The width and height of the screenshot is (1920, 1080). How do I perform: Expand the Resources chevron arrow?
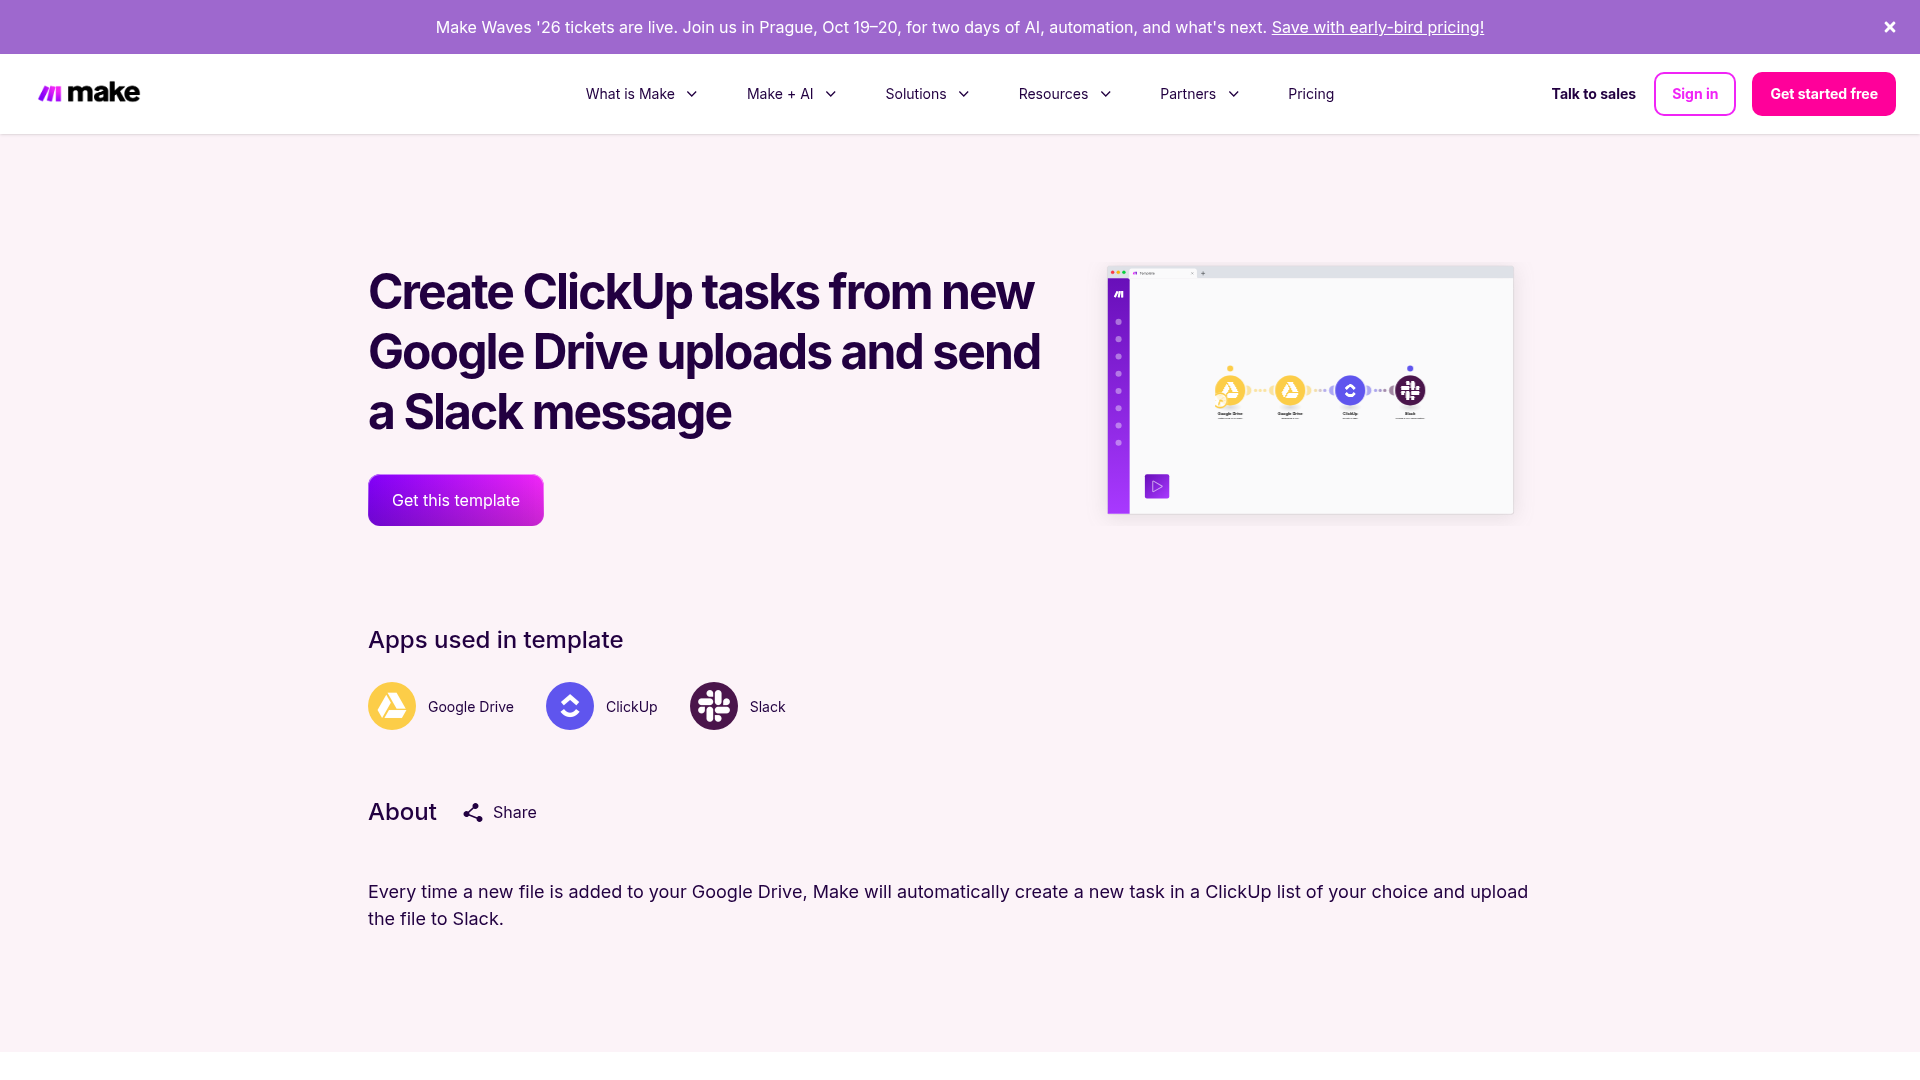click(x=1106, y=94)
